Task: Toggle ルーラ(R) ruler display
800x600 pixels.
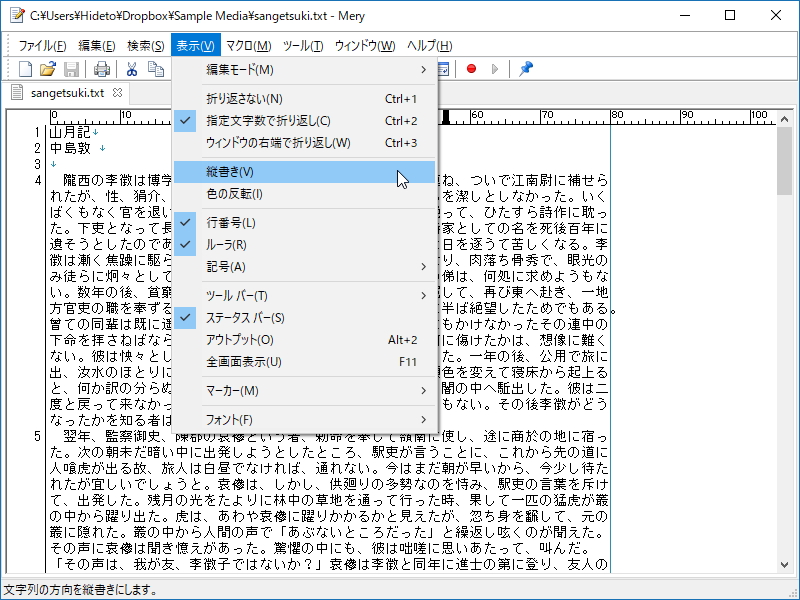Action: [x=305, y=245]
